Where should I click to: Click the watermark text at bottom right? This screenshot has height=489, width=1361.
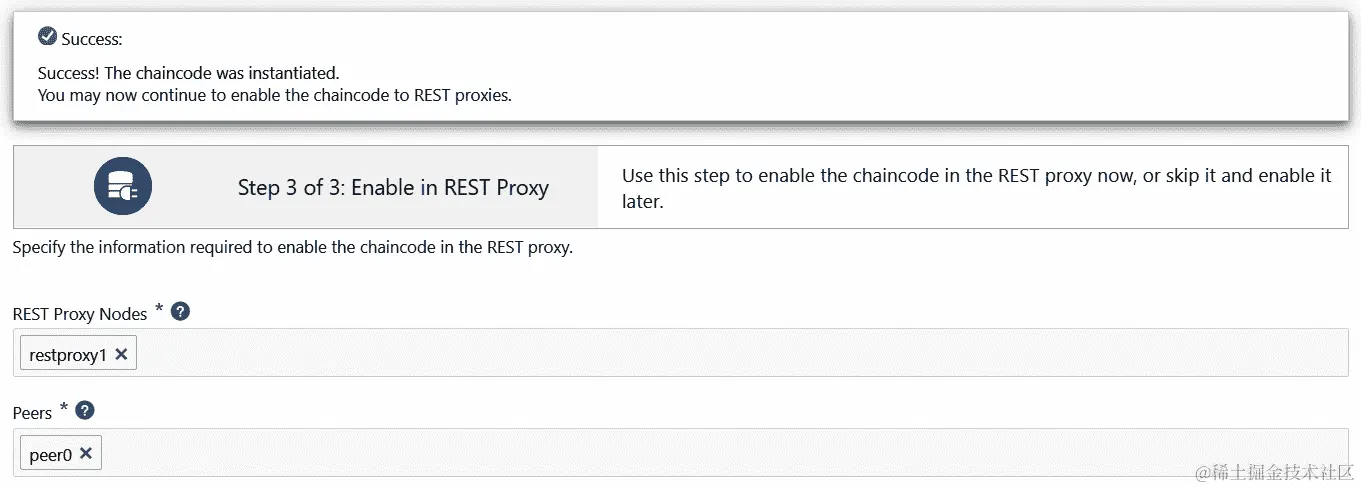pyautogui.click(x=1266, y=470)
